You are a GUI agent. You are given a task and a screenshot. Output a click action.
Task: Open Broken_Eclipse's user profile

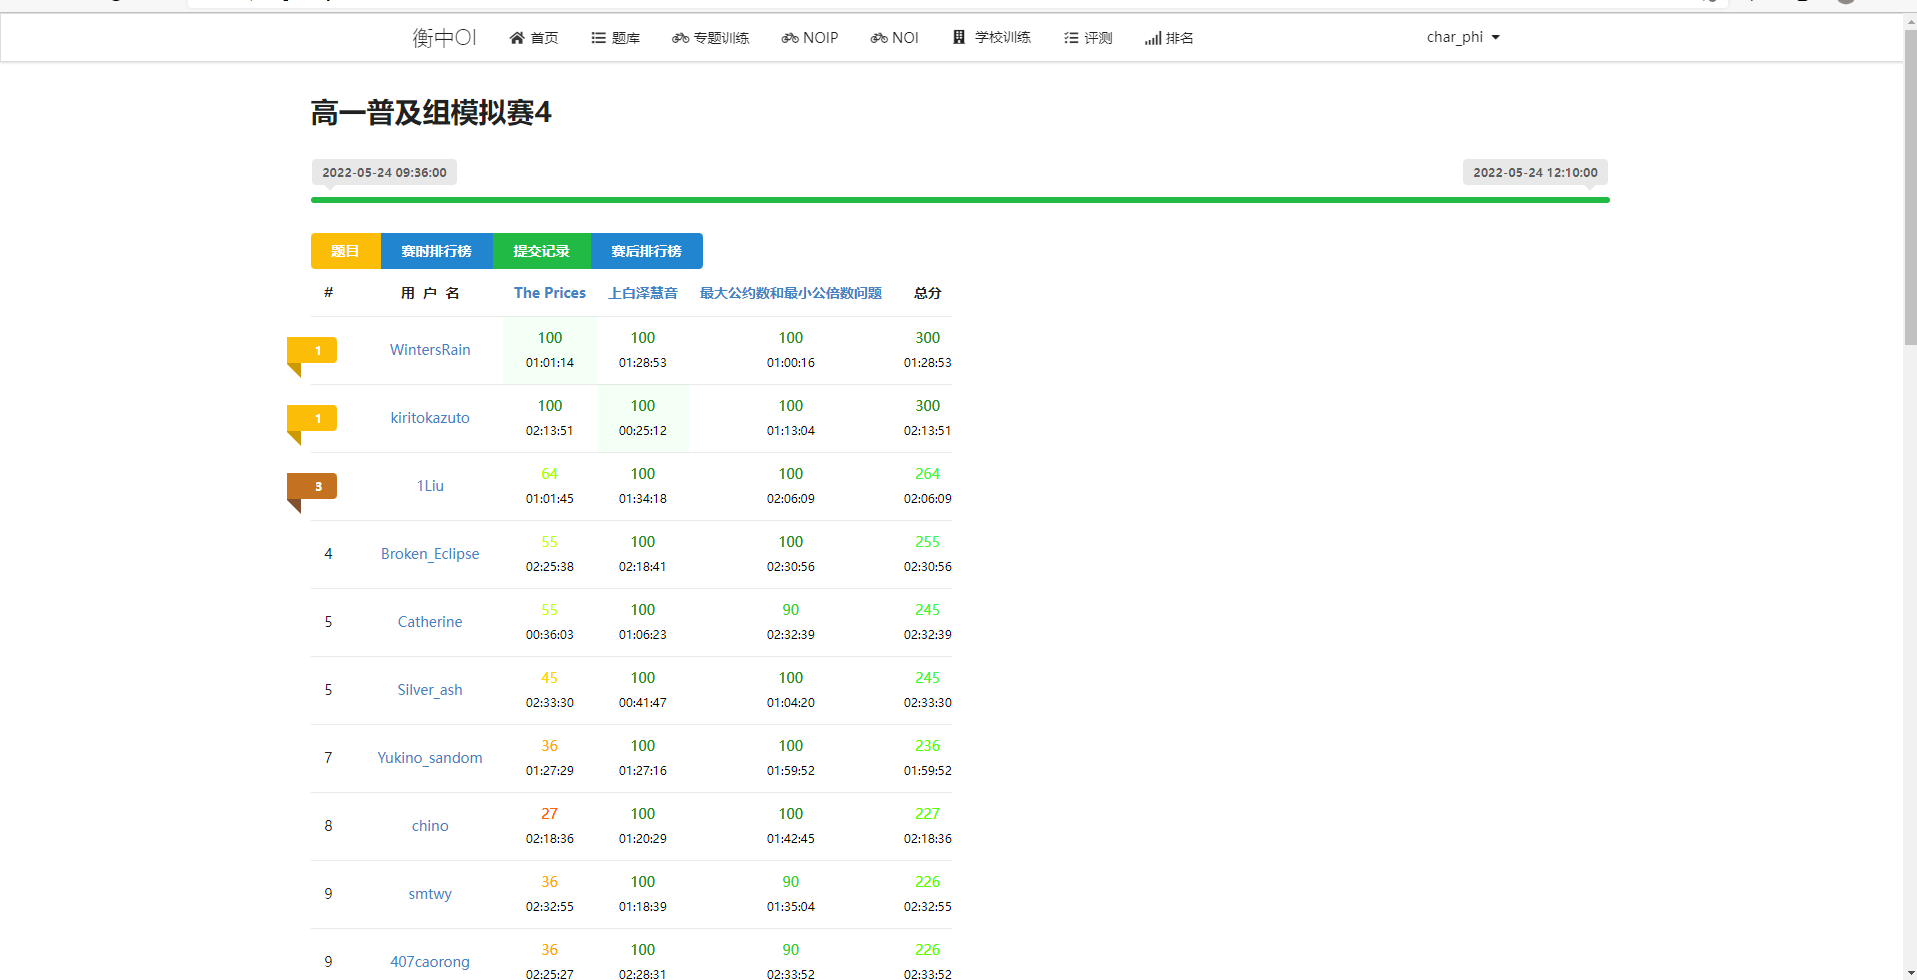pos(430,554)
